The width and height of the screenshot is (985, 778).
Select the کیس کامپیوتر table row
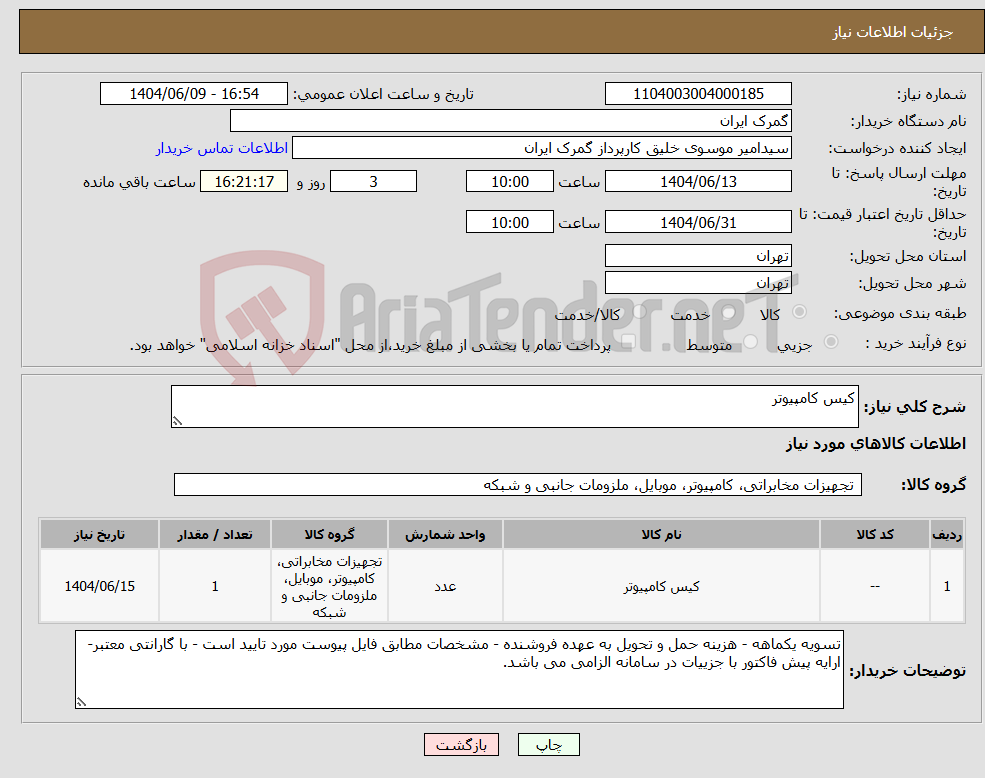(657, 586)
